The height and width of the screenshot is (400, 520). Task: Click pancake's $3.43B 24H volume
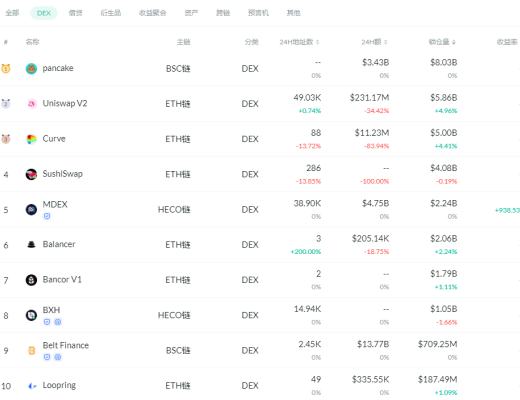point(375,62)
